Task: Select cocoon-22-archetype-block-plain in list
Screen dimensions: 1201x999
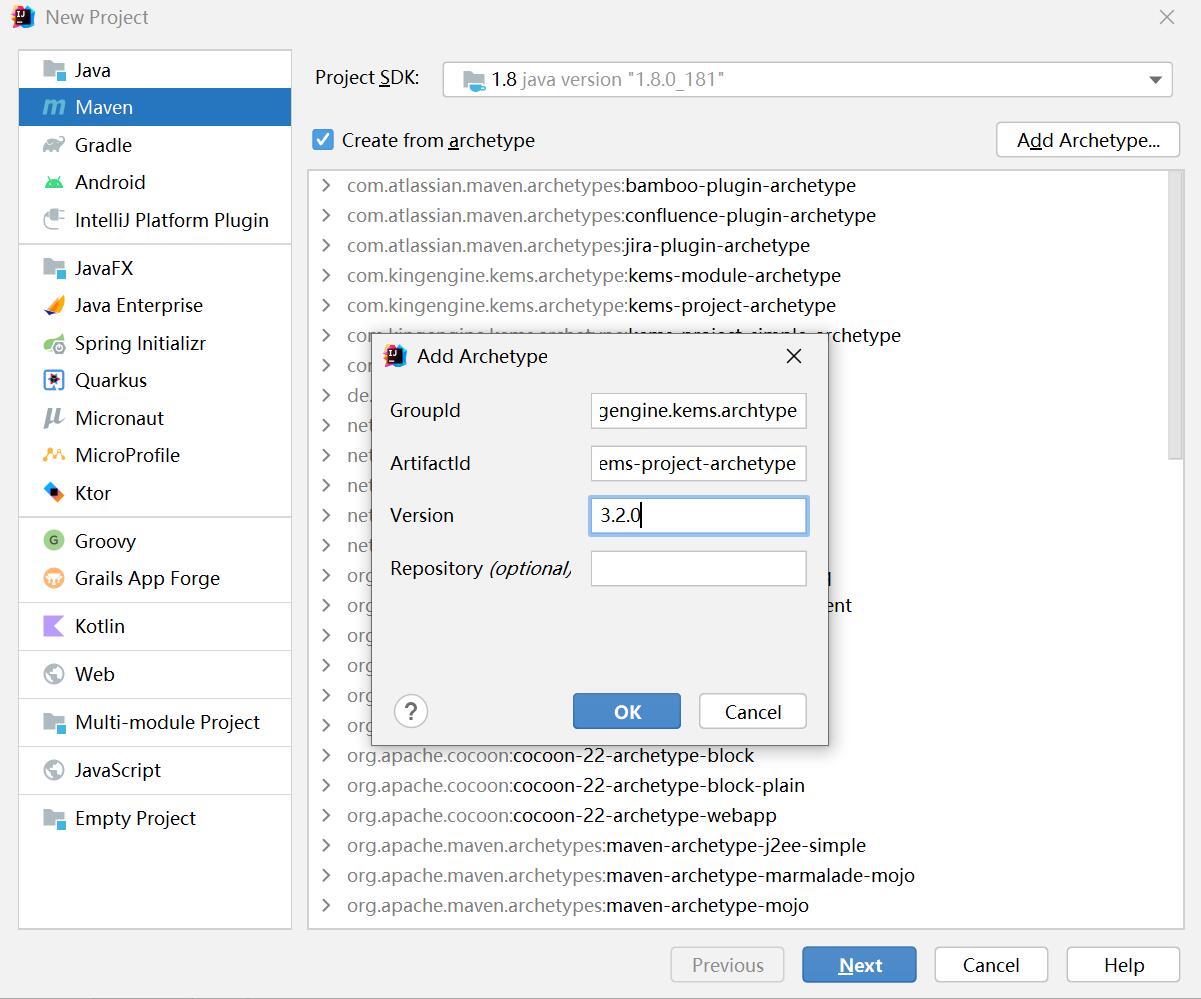Action: (x=576, y=785)
